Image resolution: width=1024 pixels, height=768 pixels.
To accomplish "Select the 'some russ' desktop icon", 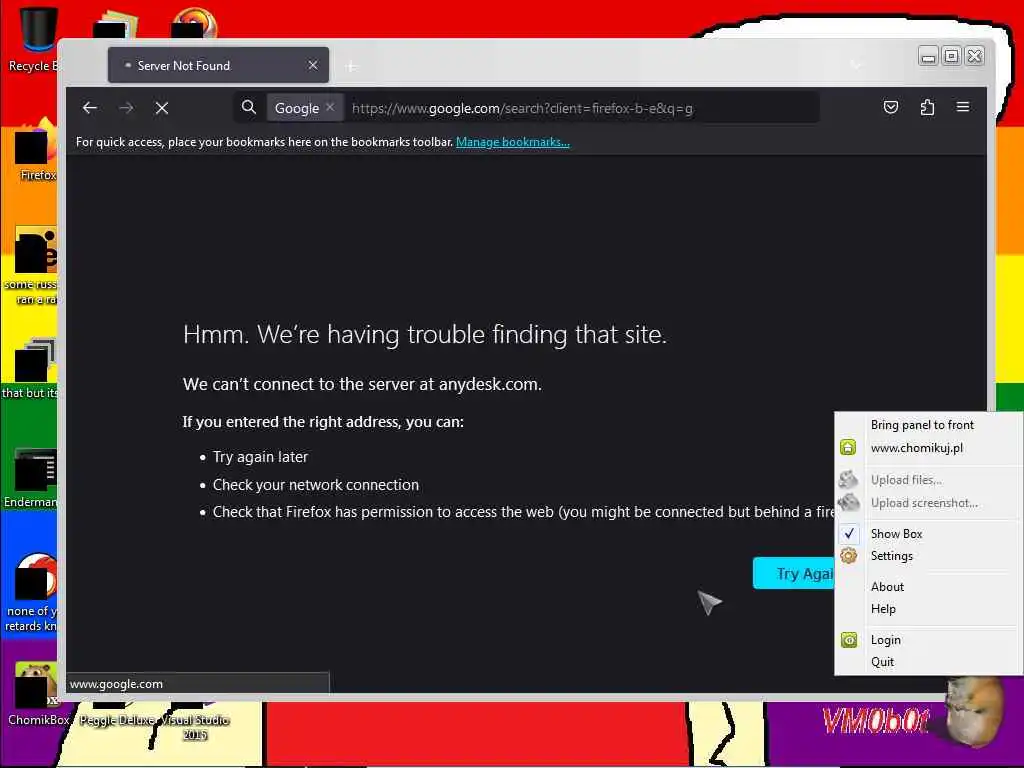I will pyautogui.click(x=33, y=266).
